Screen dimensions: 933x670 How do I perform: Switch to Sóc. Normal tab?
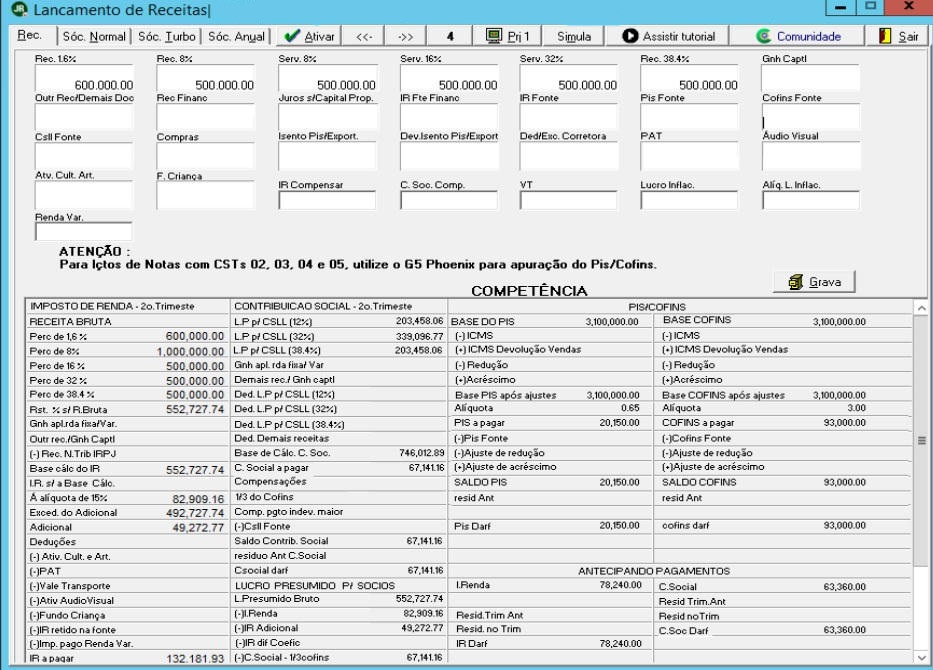point(94,36)
